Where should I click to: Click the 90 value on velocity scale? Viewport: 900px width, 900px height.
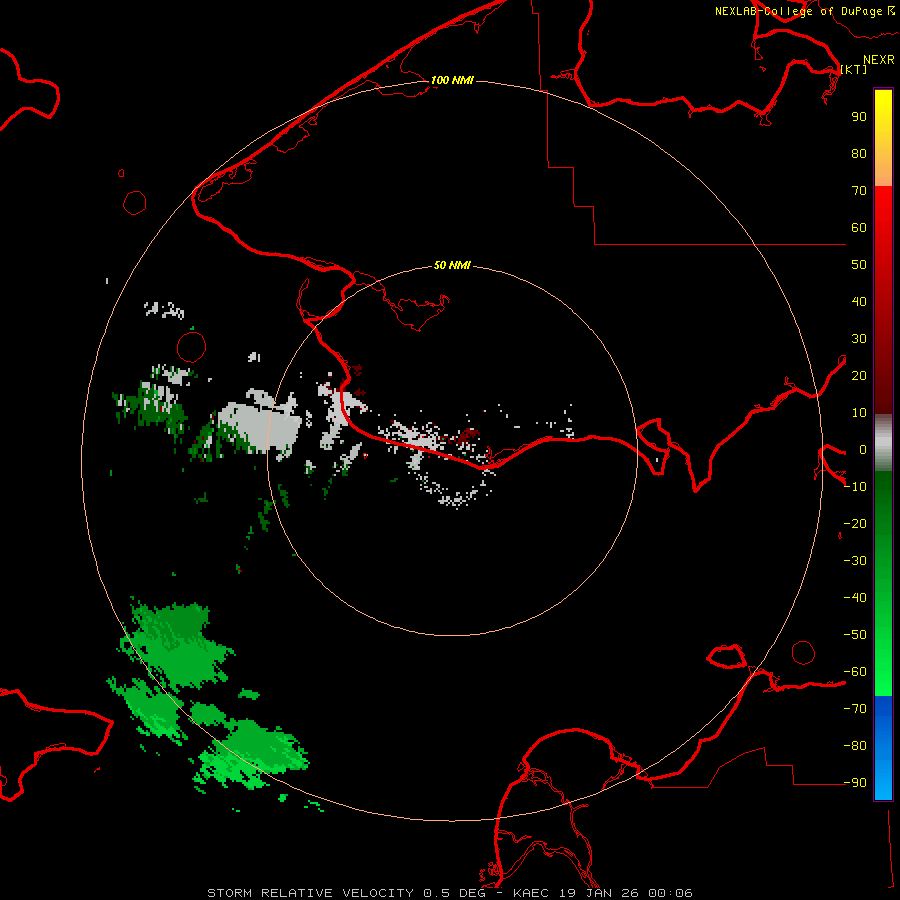point(859,117)
